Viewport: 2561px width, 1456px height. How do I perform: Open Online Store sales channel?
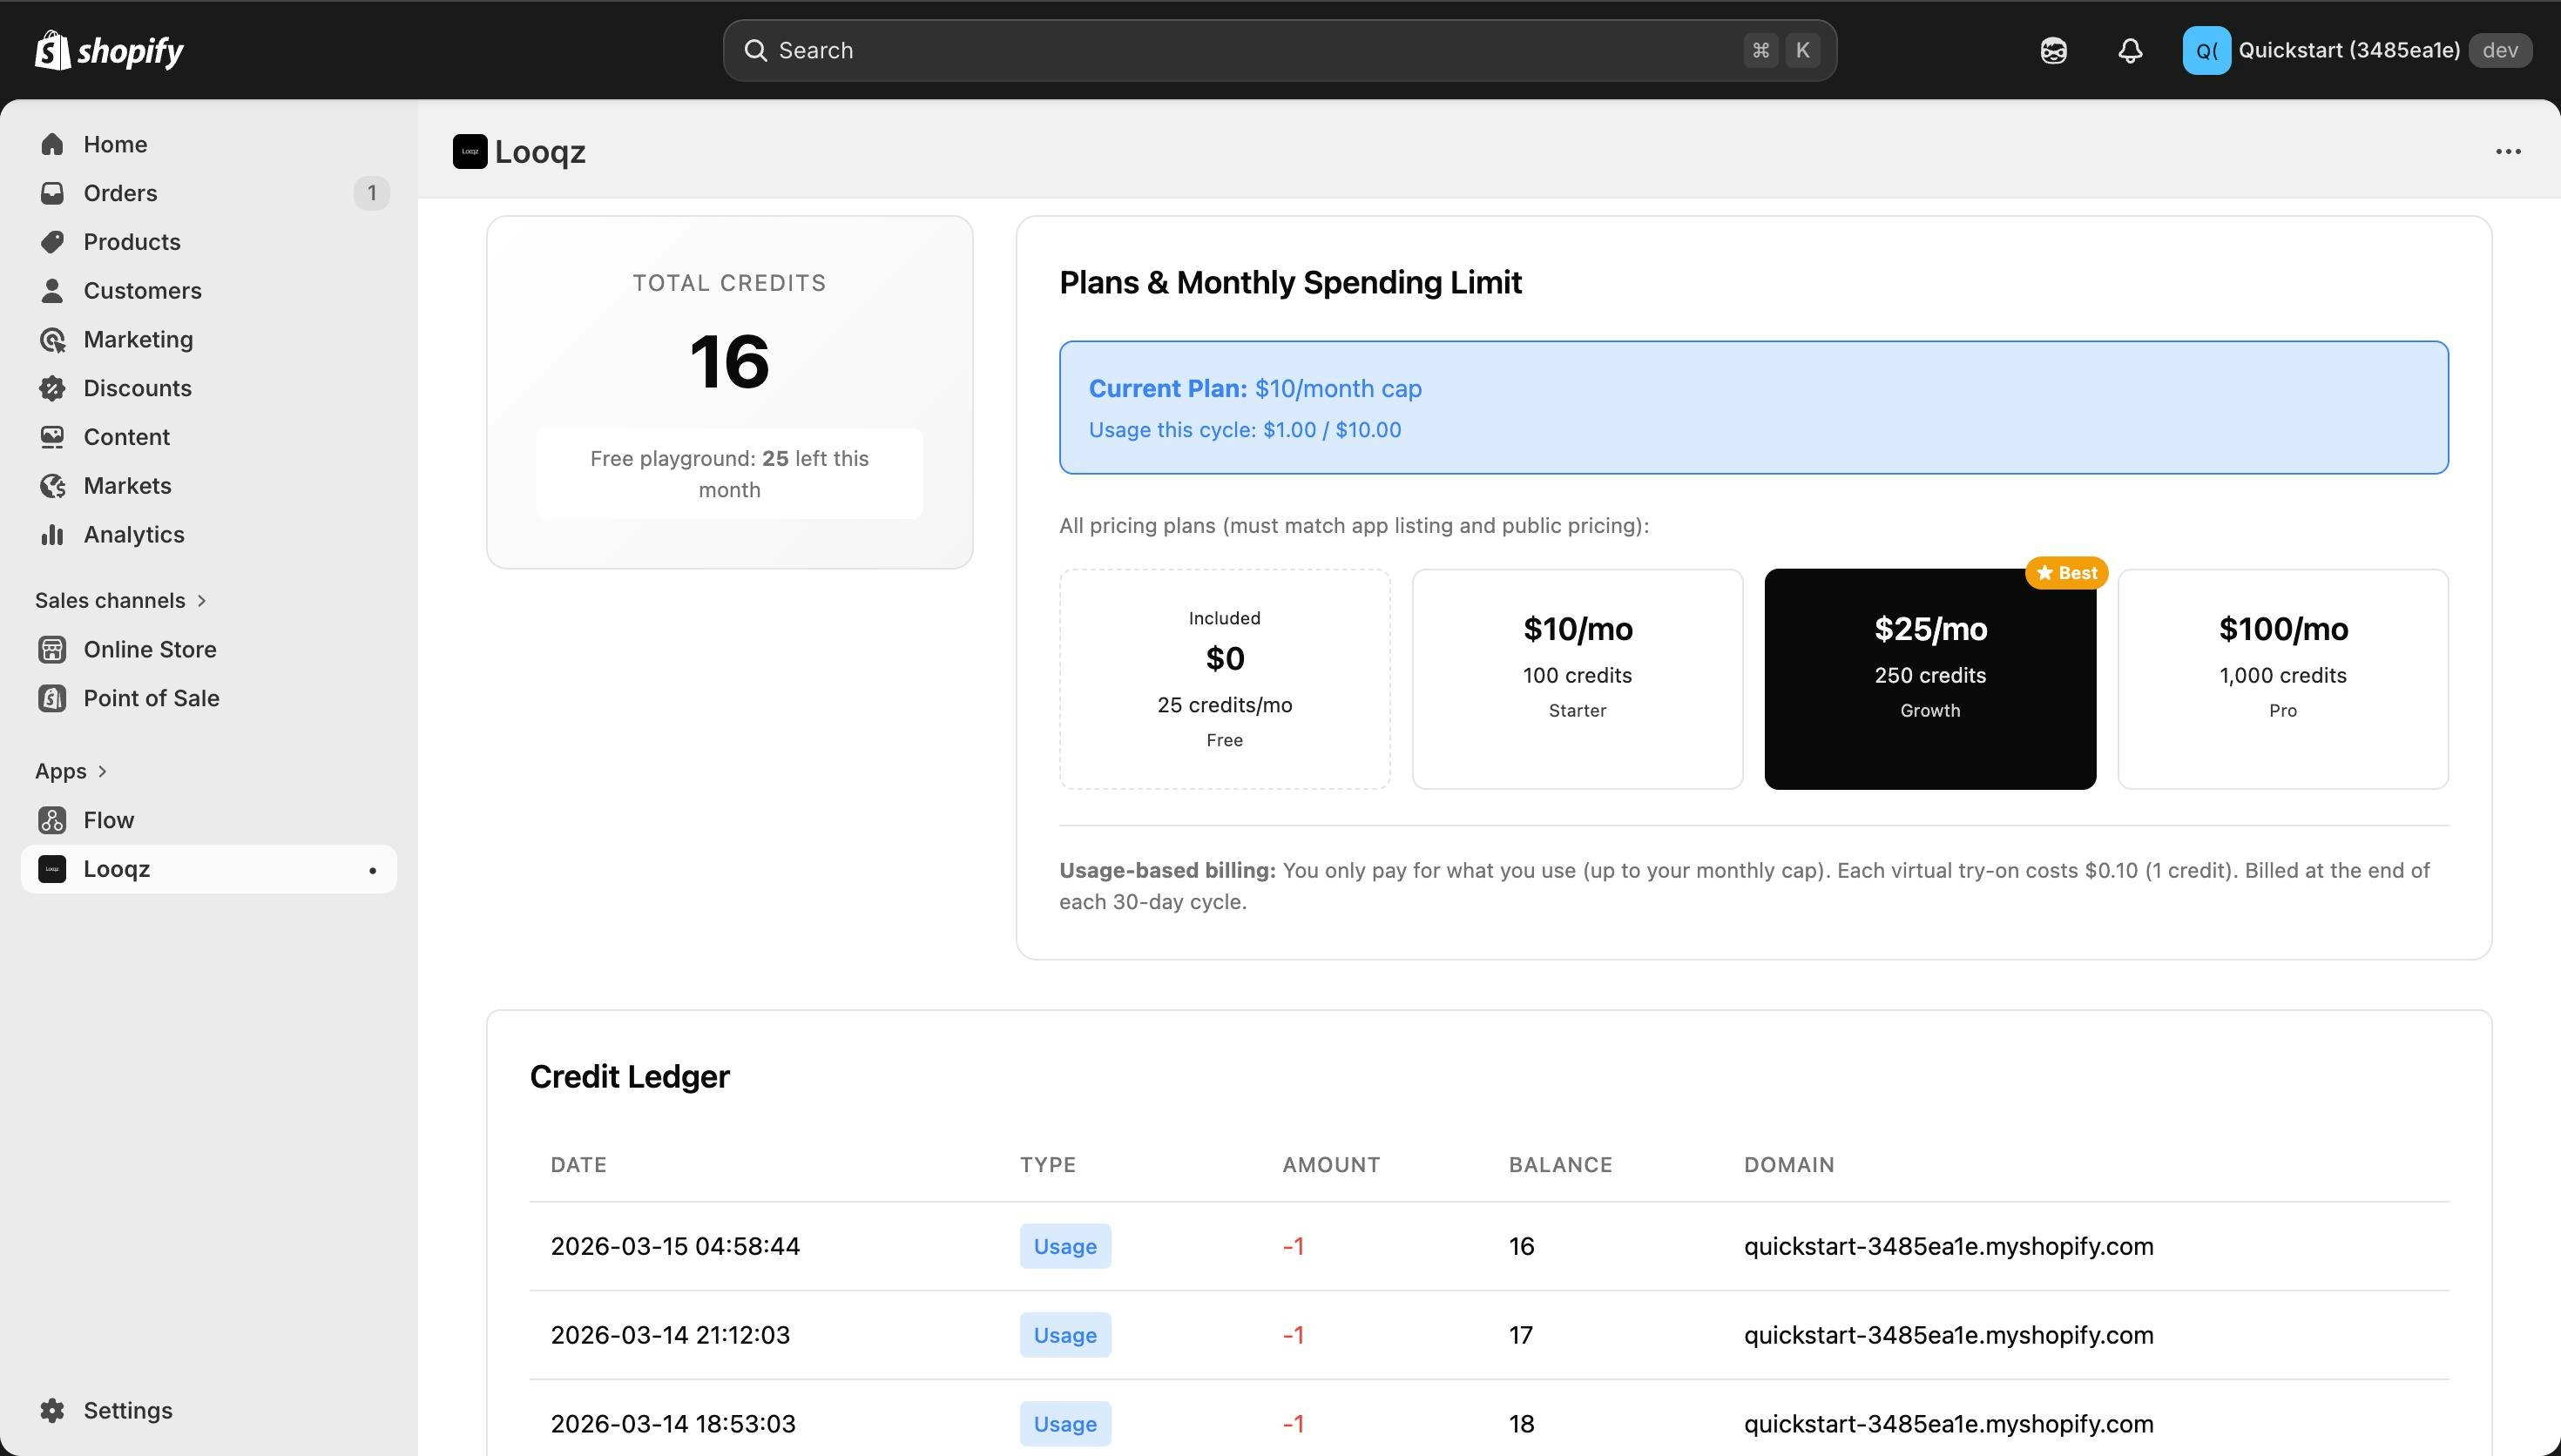tap(149, 649)
